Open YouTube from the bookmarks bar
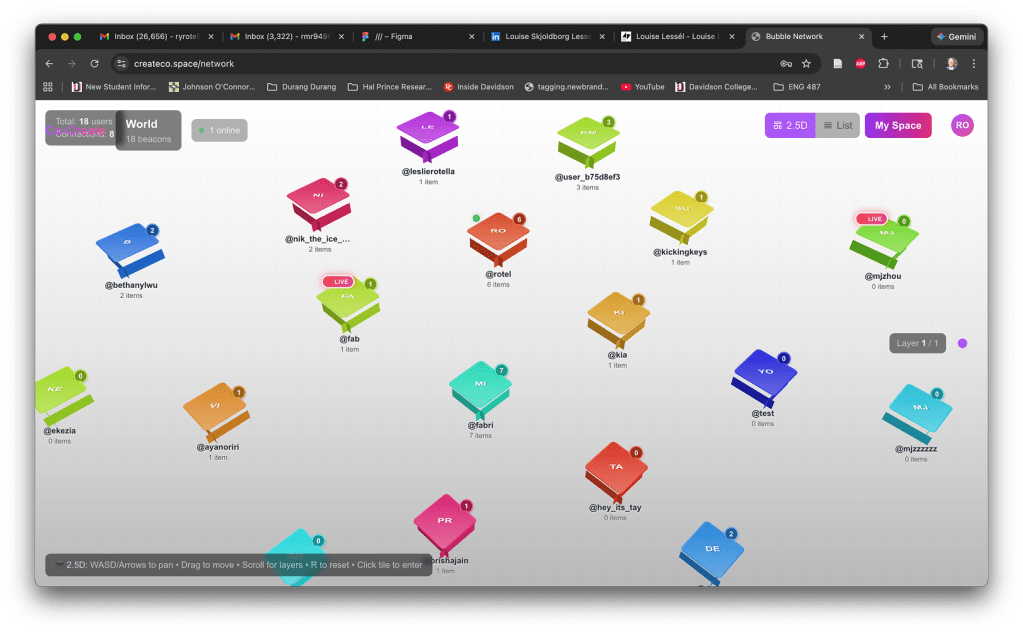 [642, 87]
